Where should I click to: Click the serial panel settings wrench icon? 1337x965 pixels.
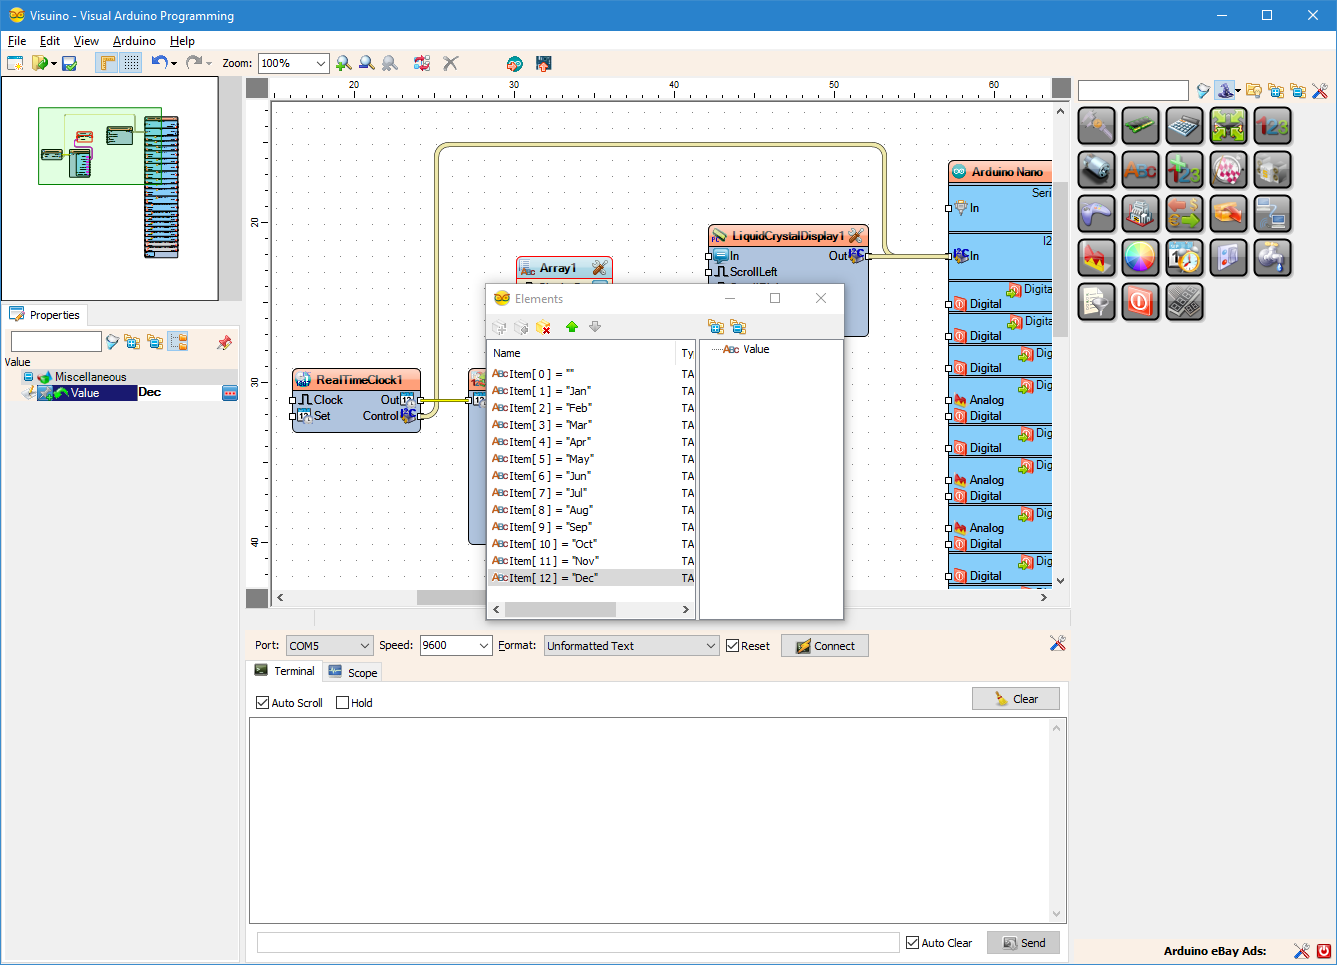1058,643
